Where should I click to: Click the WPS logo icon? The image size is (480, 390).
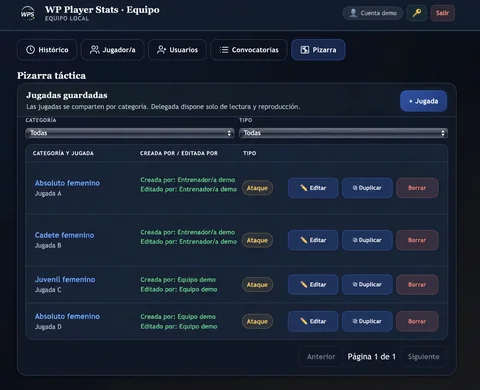pos(27,14)
